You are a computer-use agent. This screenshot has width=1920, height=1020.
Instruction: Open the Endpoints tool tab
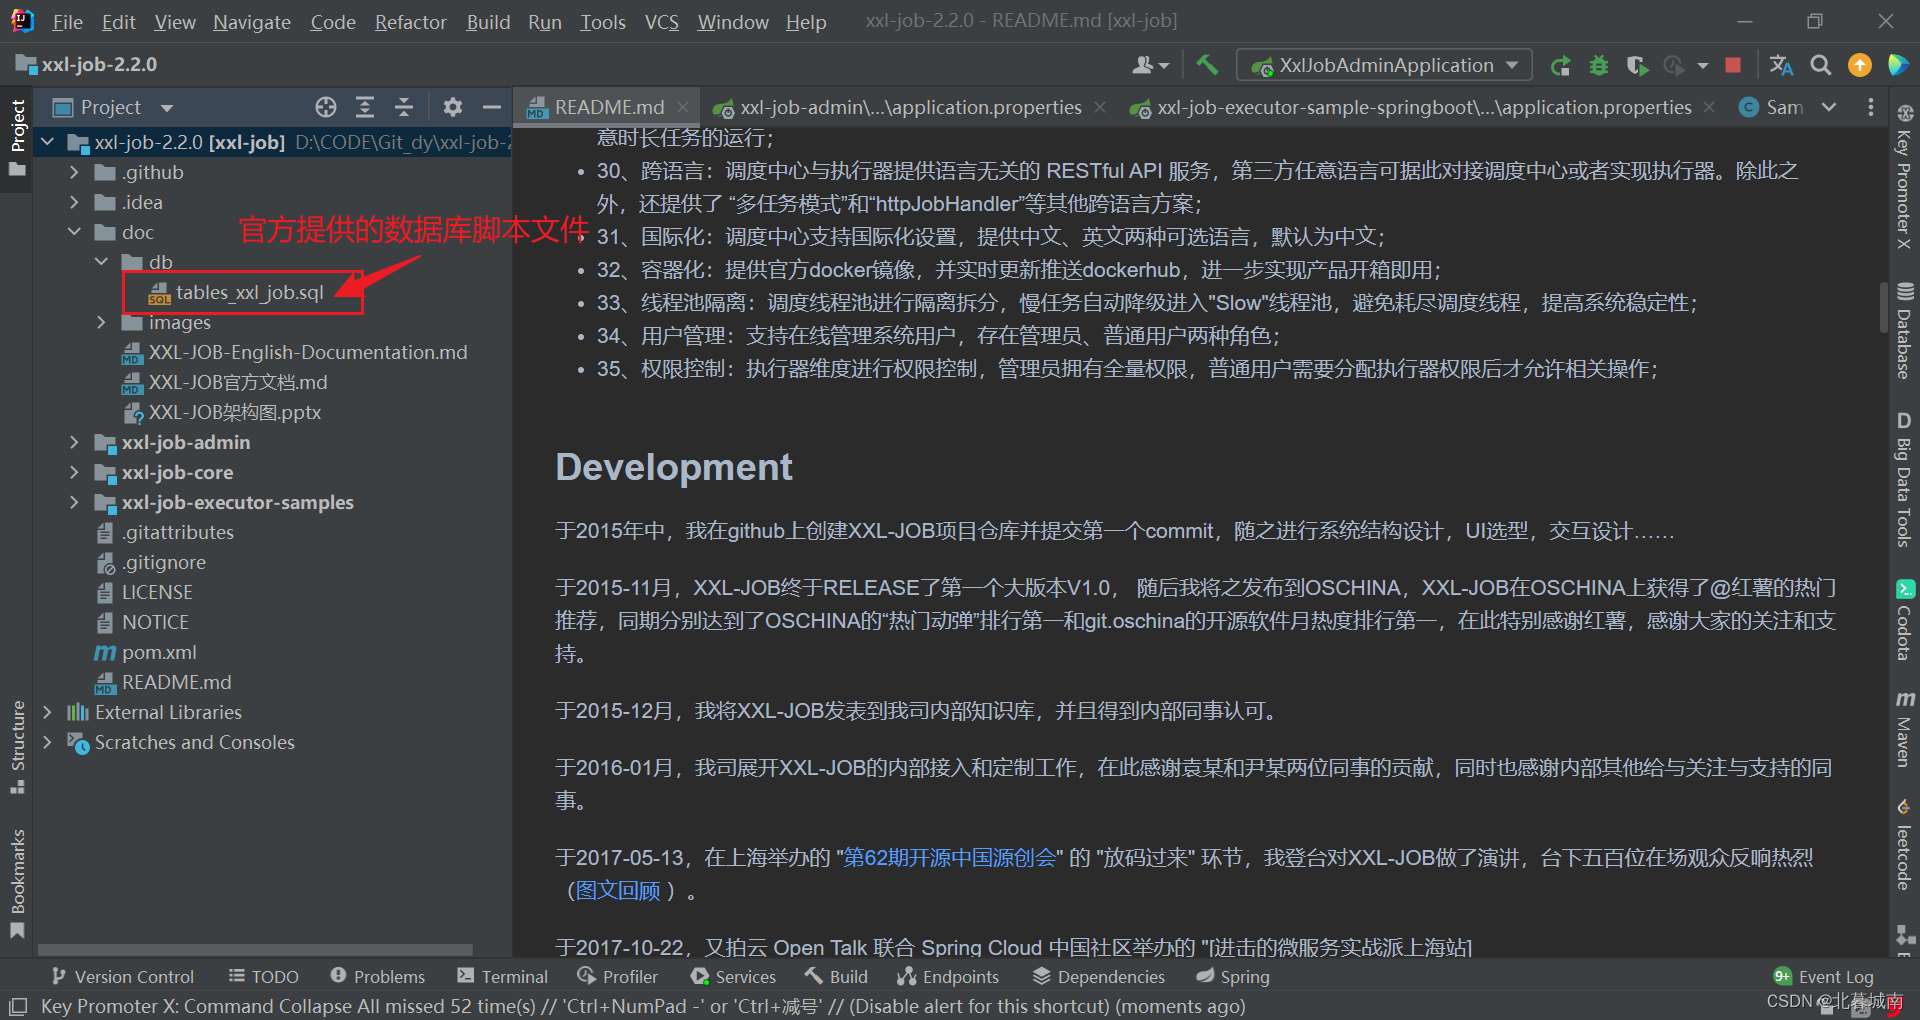(x=948, y=977)
